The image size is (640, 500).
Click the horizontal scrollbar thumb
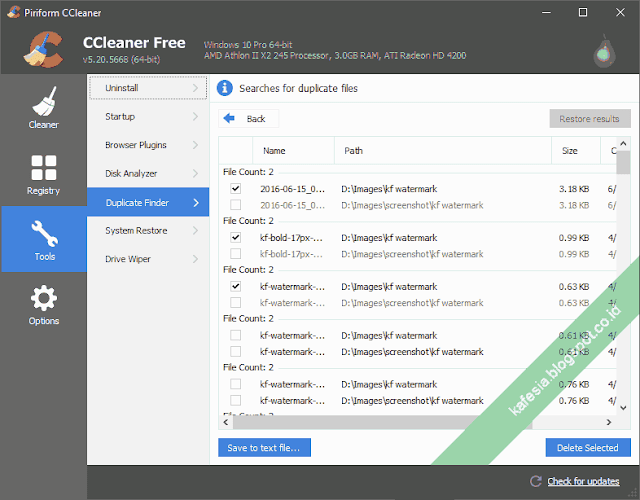pos(382,422)
